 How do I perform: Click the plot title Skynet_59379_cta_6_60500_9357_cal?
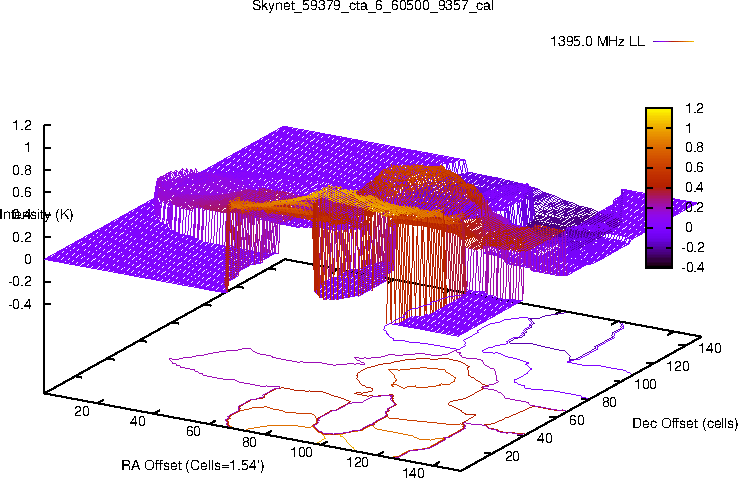pos(373,6)
